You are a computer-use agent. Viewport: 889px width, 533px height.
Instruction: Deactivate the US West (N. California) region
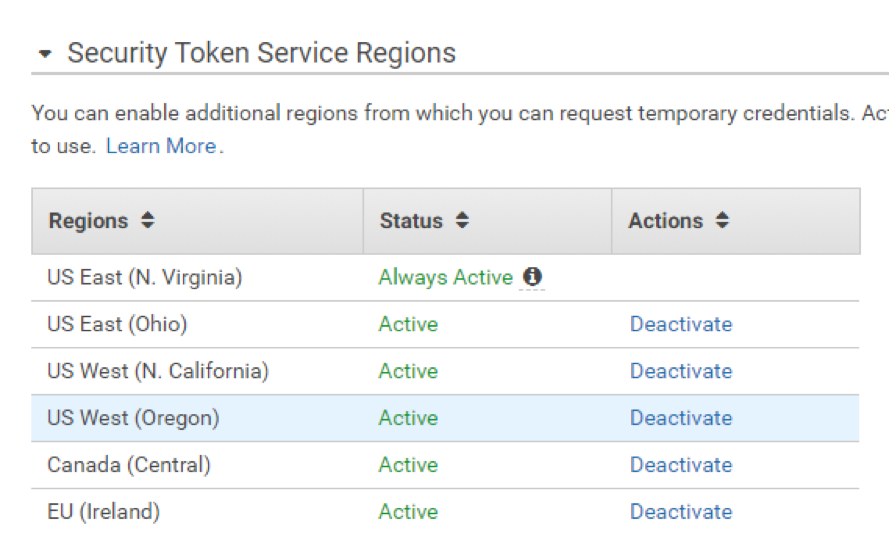[681, 371]
